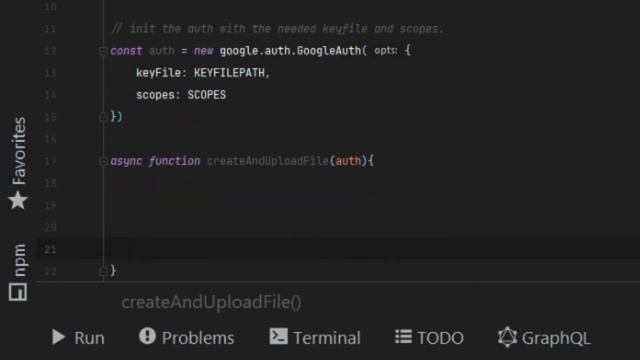
Task: Click the Favorites star icon
Action: click(x=18, y=200)
